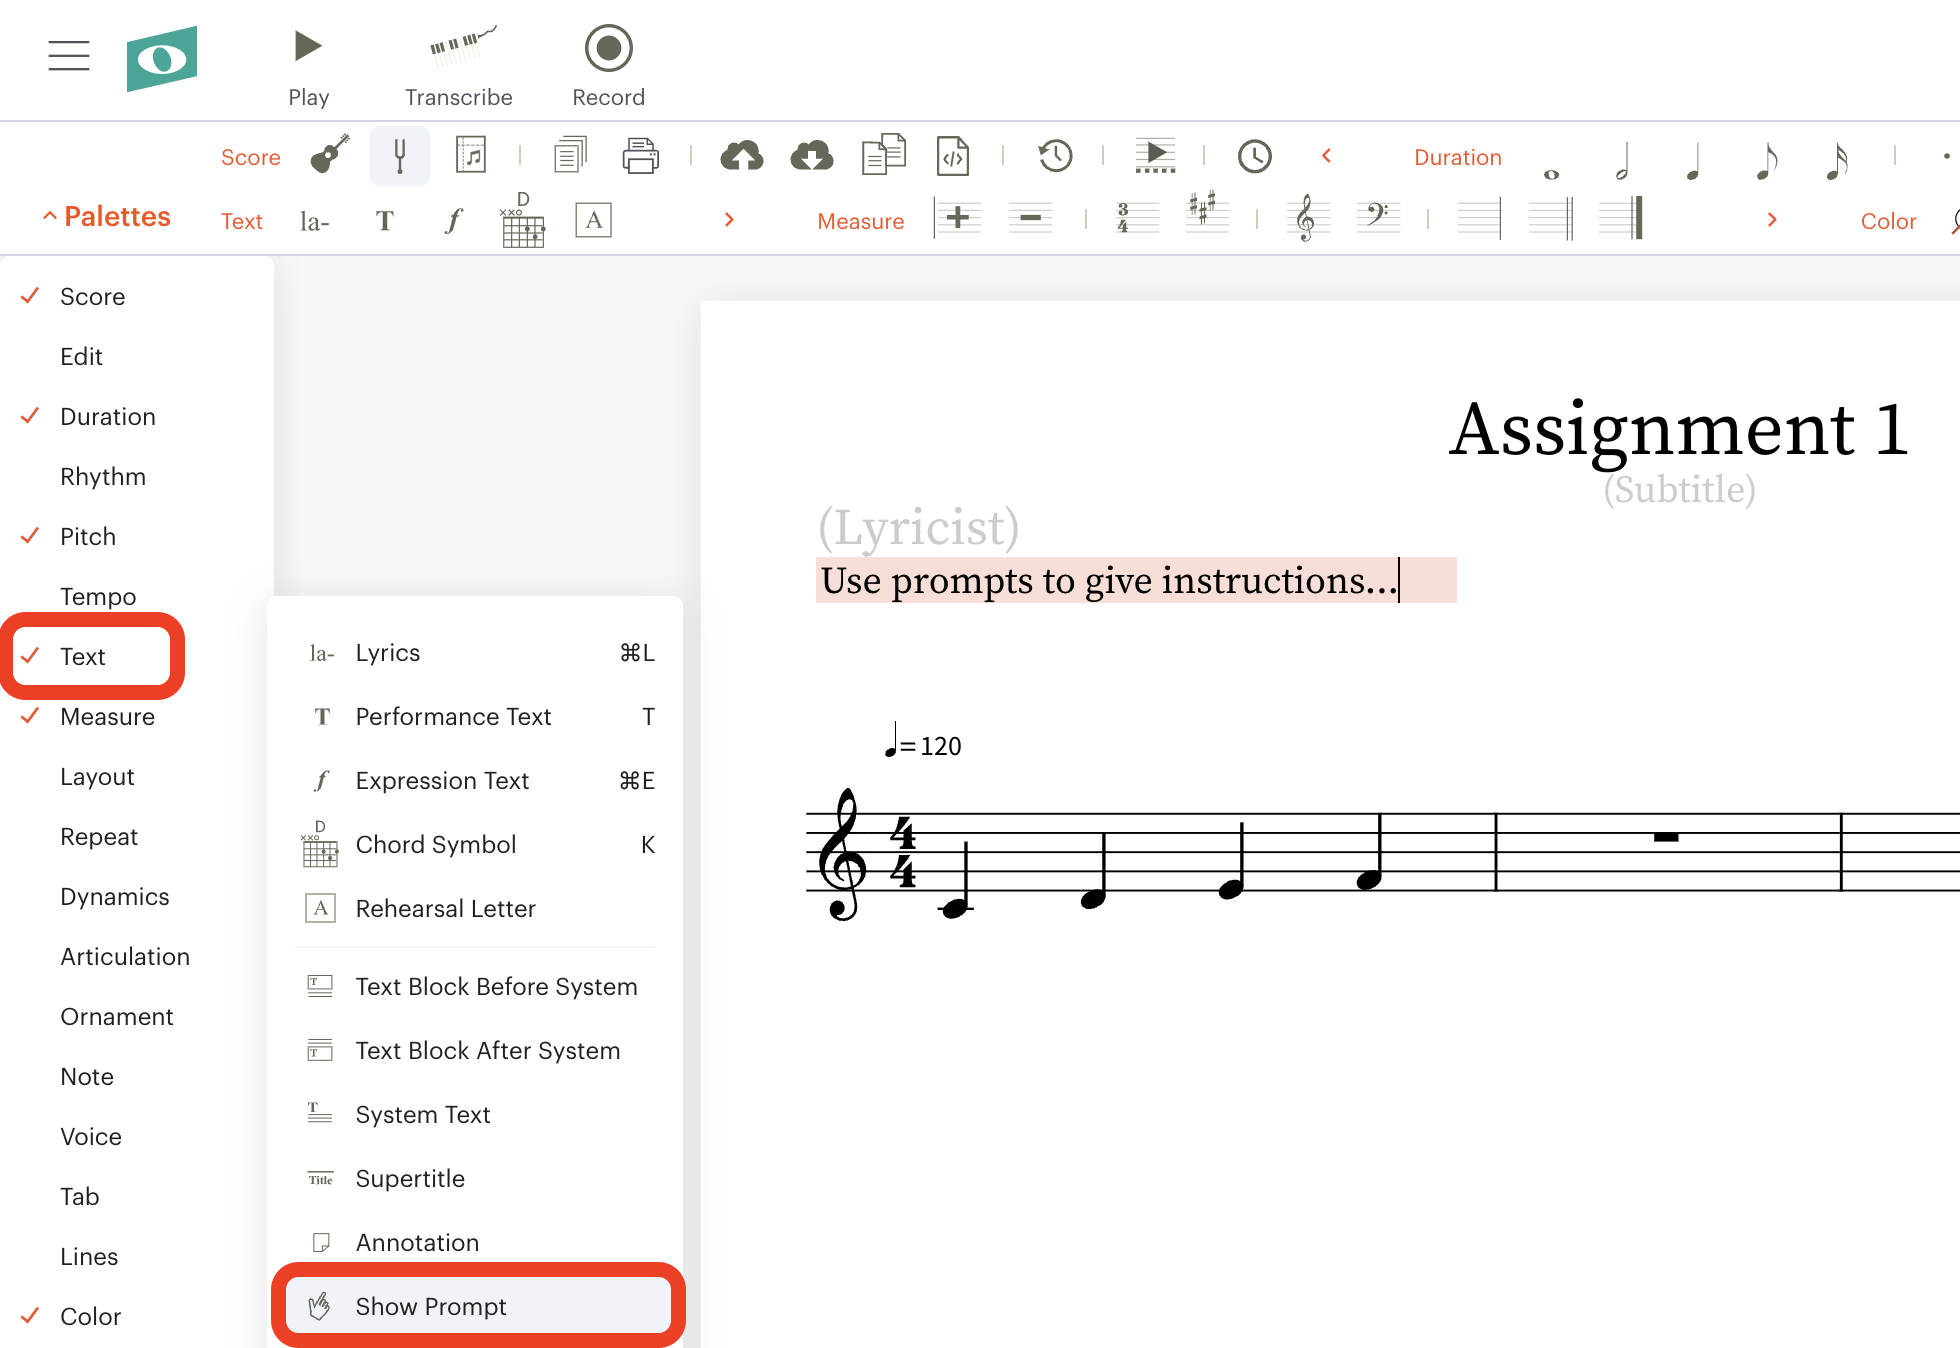Click the performance text T icon
Viewport: 1960px width, 1348px height.
[384, 221]
